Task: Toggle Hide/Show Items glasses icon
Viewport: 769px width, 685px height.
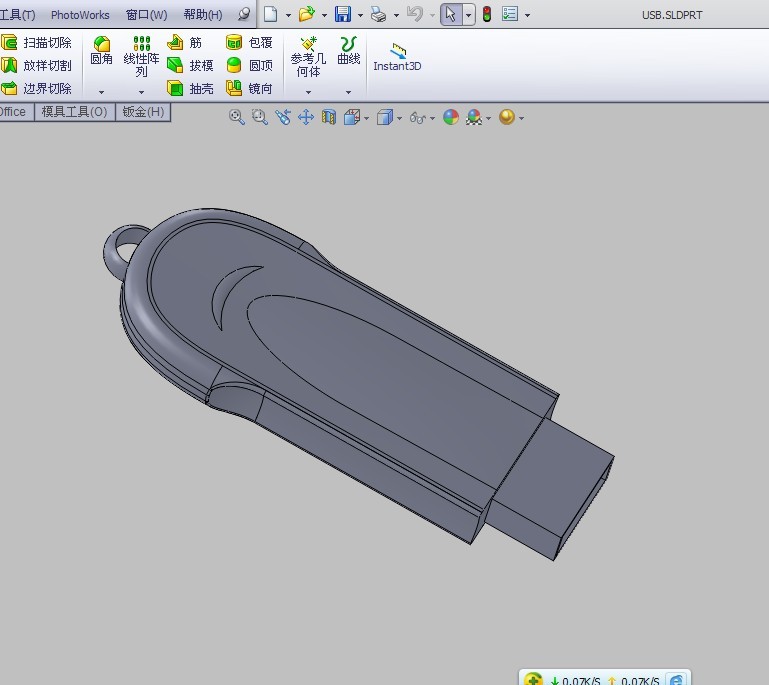Action: click(418, 118)
